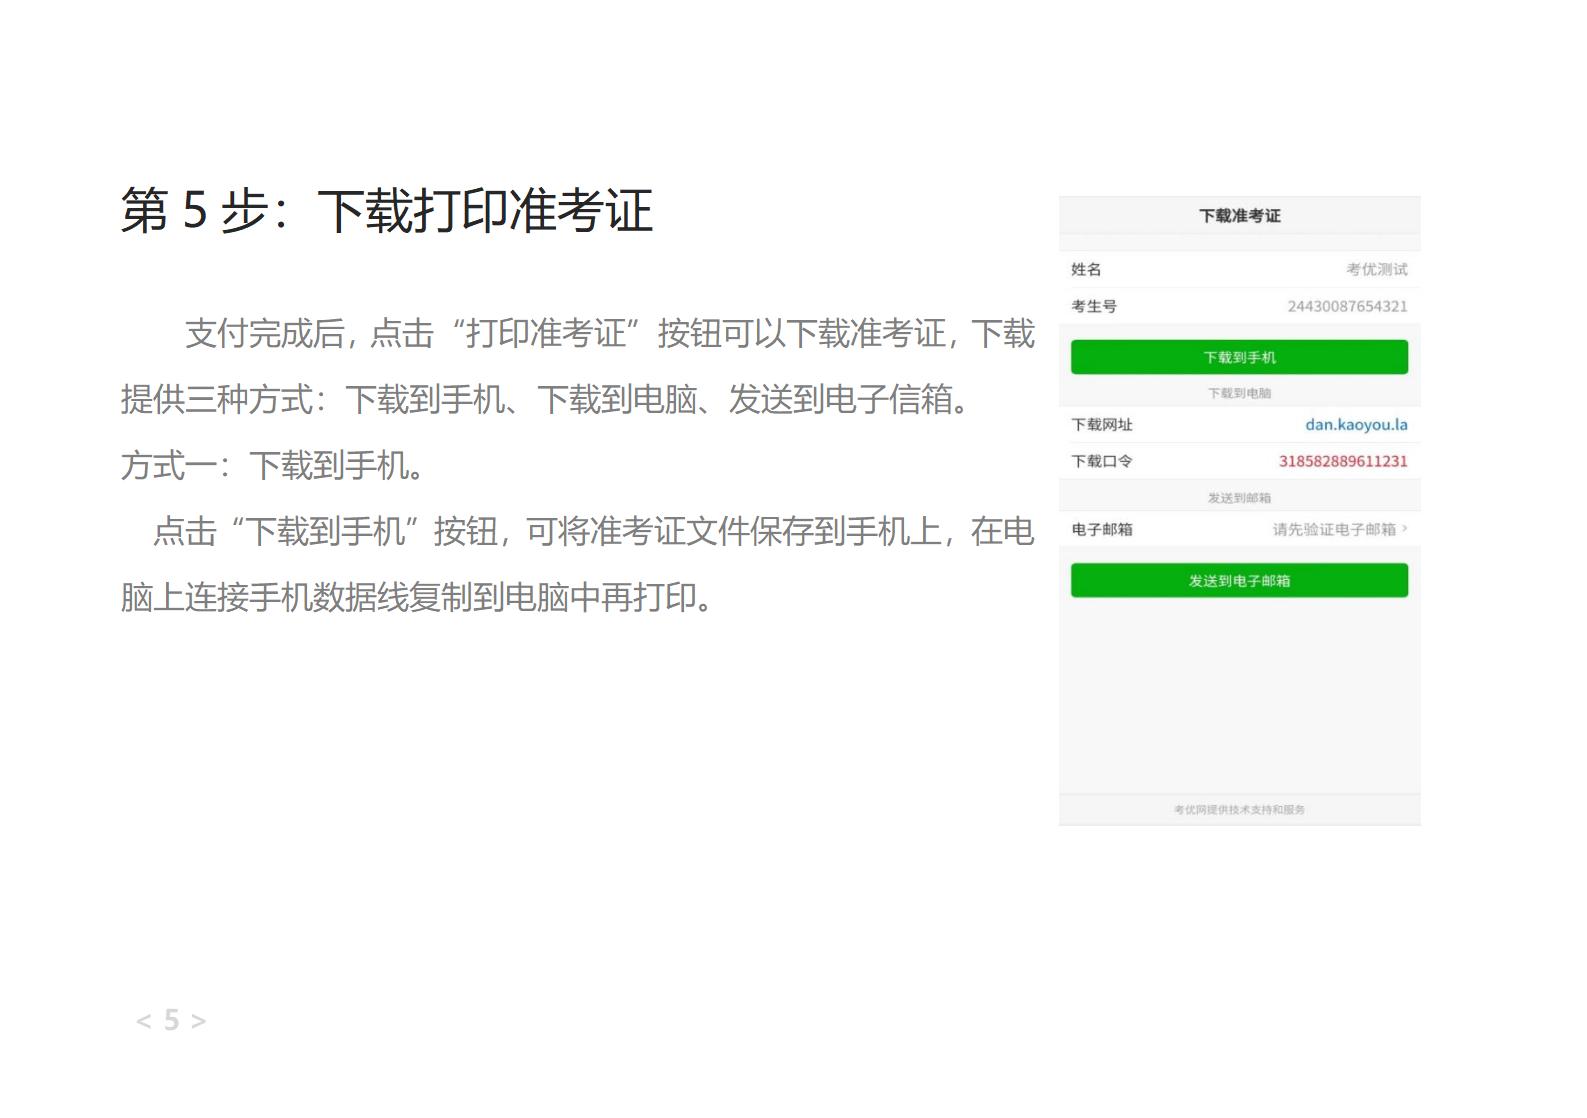Click the footer text 考优网提供技术支持和服务
The width and height of the screenshot is (1587, 1118).
1239,809
